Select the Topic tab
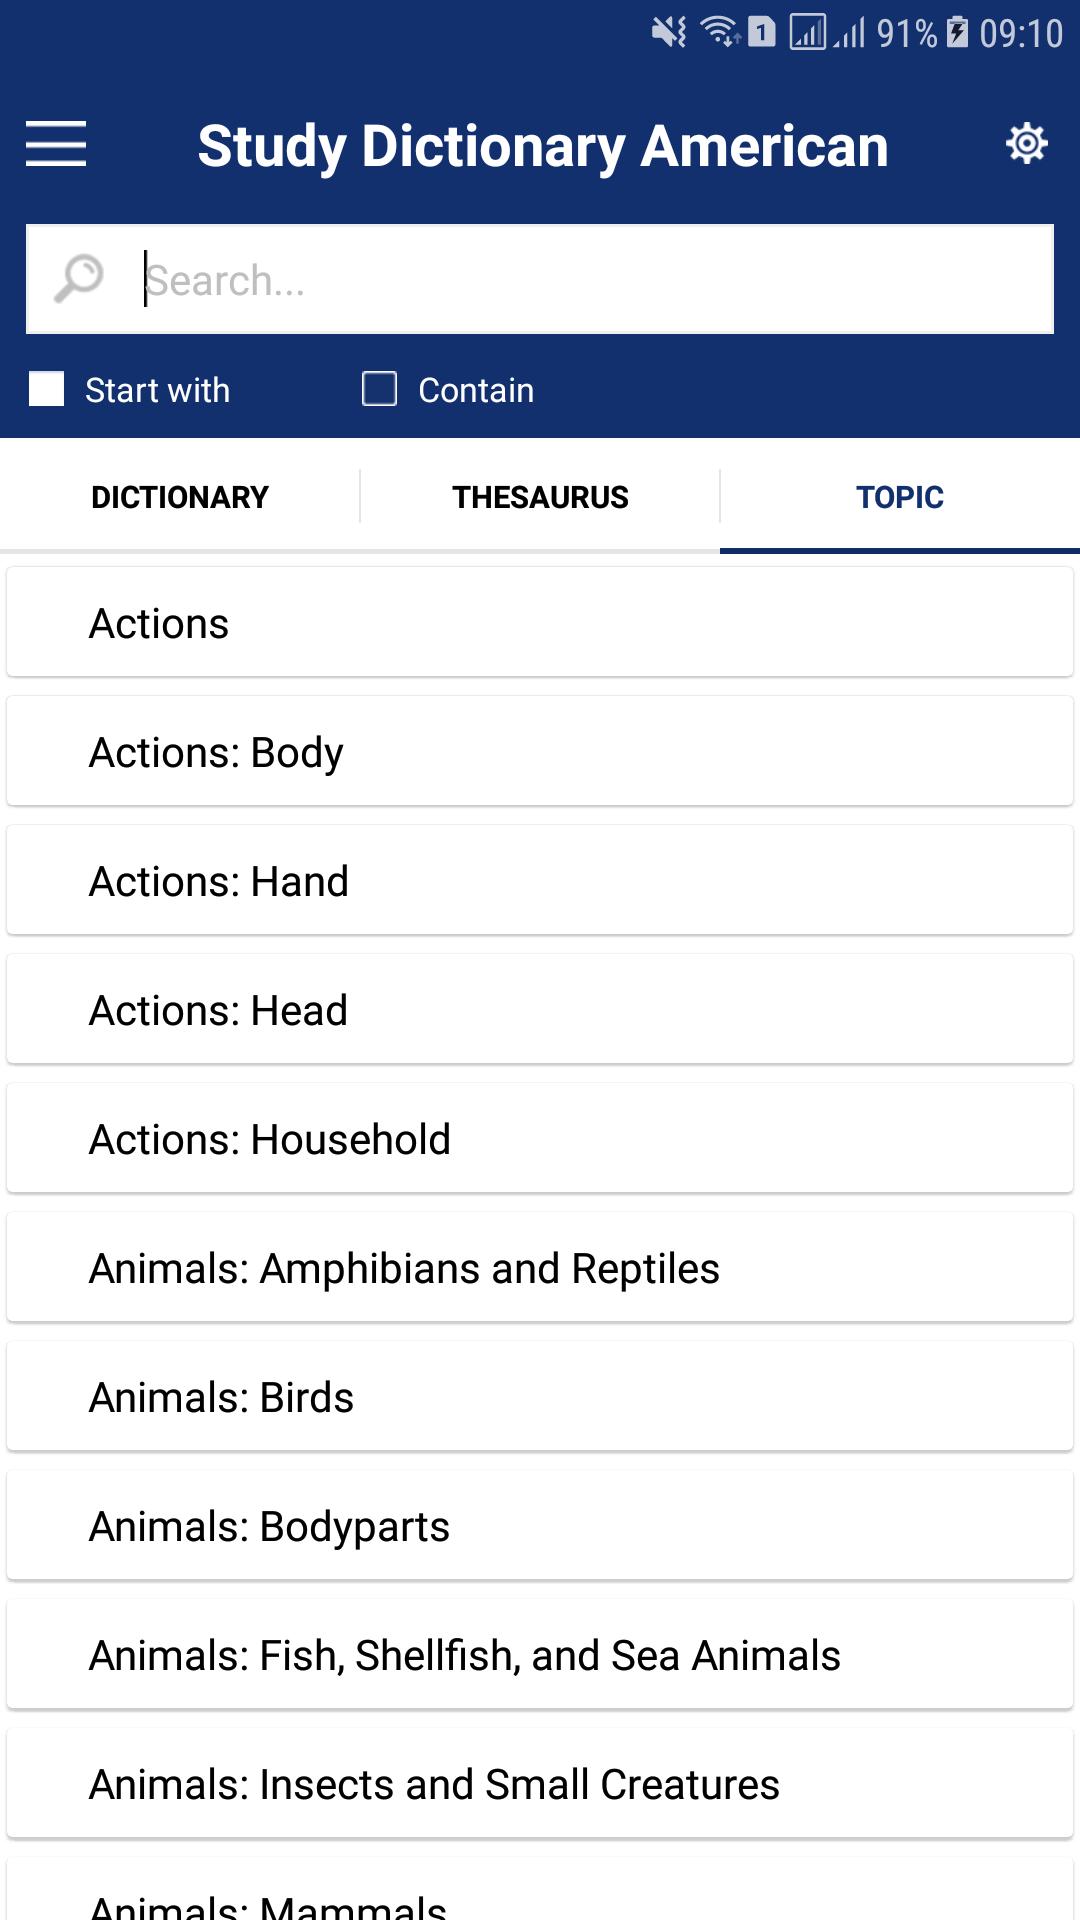The image size is (1080, 1920). 900,496
